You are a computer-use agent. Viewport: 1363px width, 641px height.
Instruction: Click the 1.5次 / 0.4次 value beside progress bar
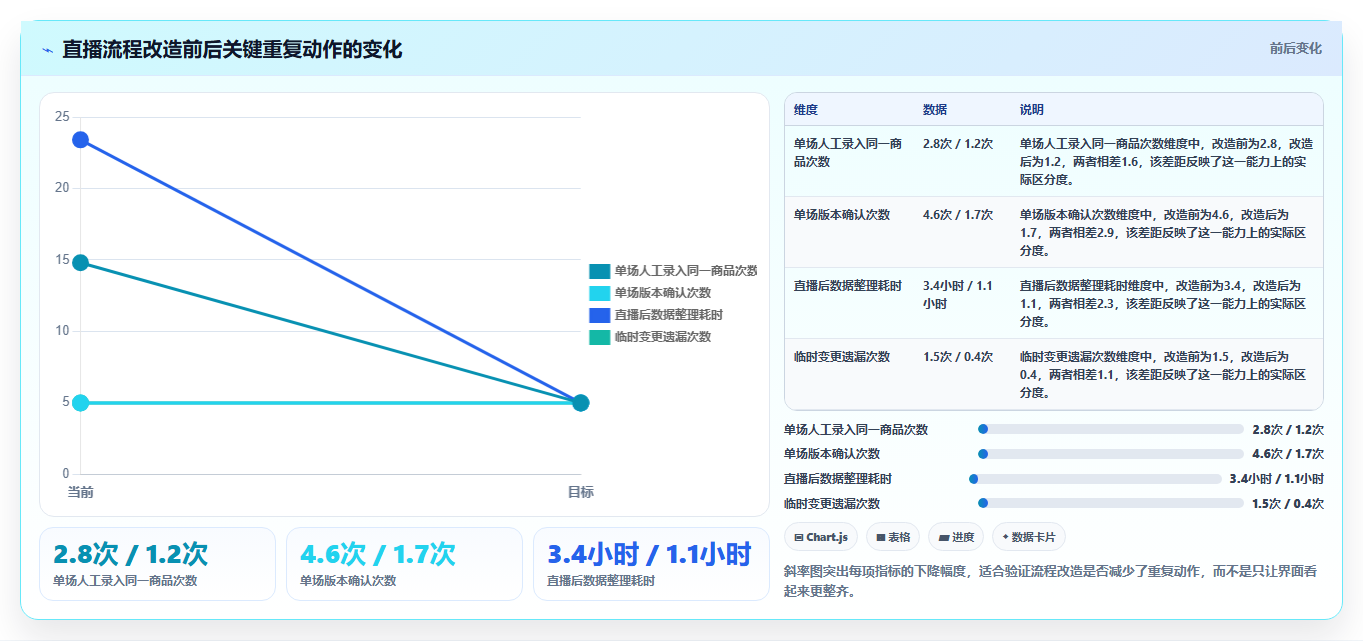pos(1288,504)
